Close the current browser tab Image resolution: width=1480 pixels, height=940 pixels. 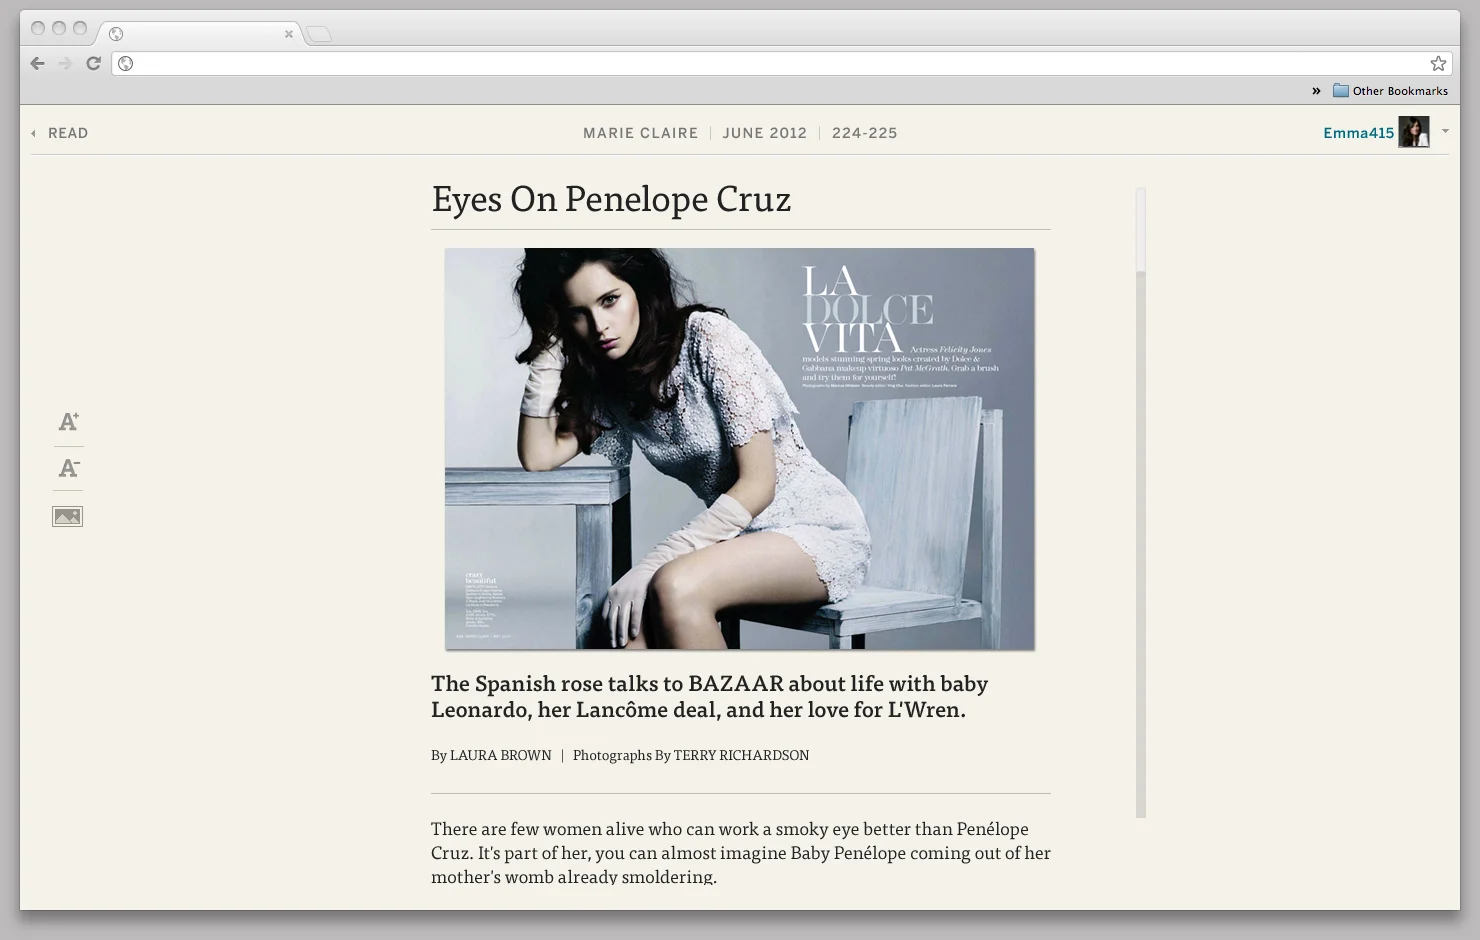289,34
